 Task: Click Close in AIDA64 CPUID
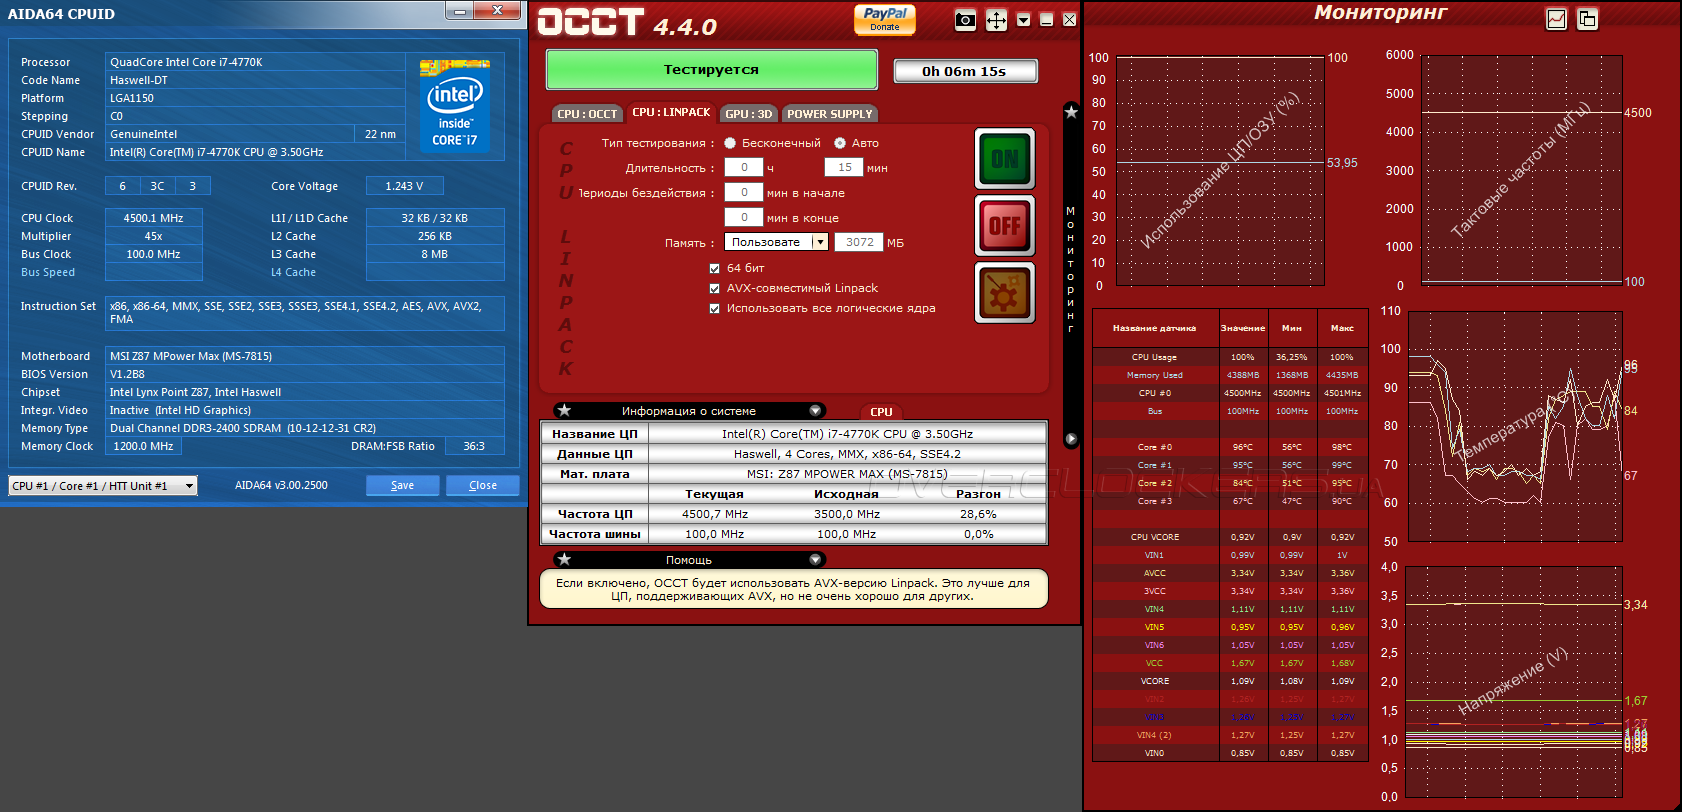(483, 485)
